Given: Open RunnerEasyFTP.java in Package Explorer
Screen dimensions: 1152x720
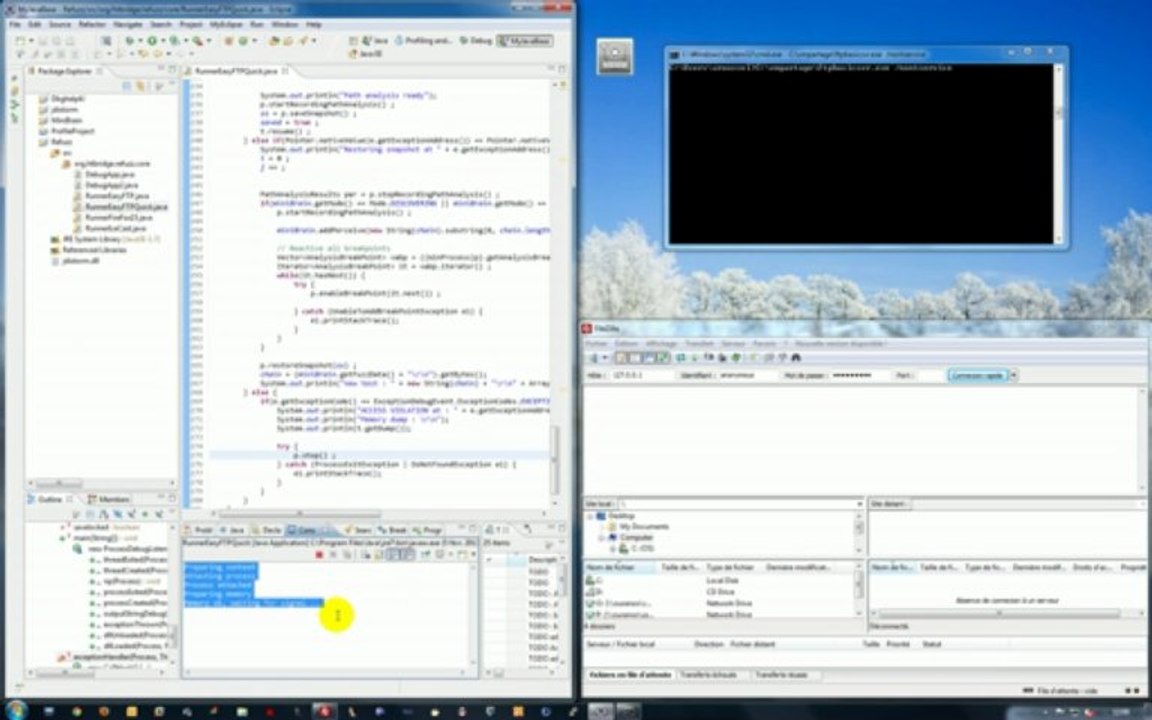Looking at the screenshot, I should (112, 196).
